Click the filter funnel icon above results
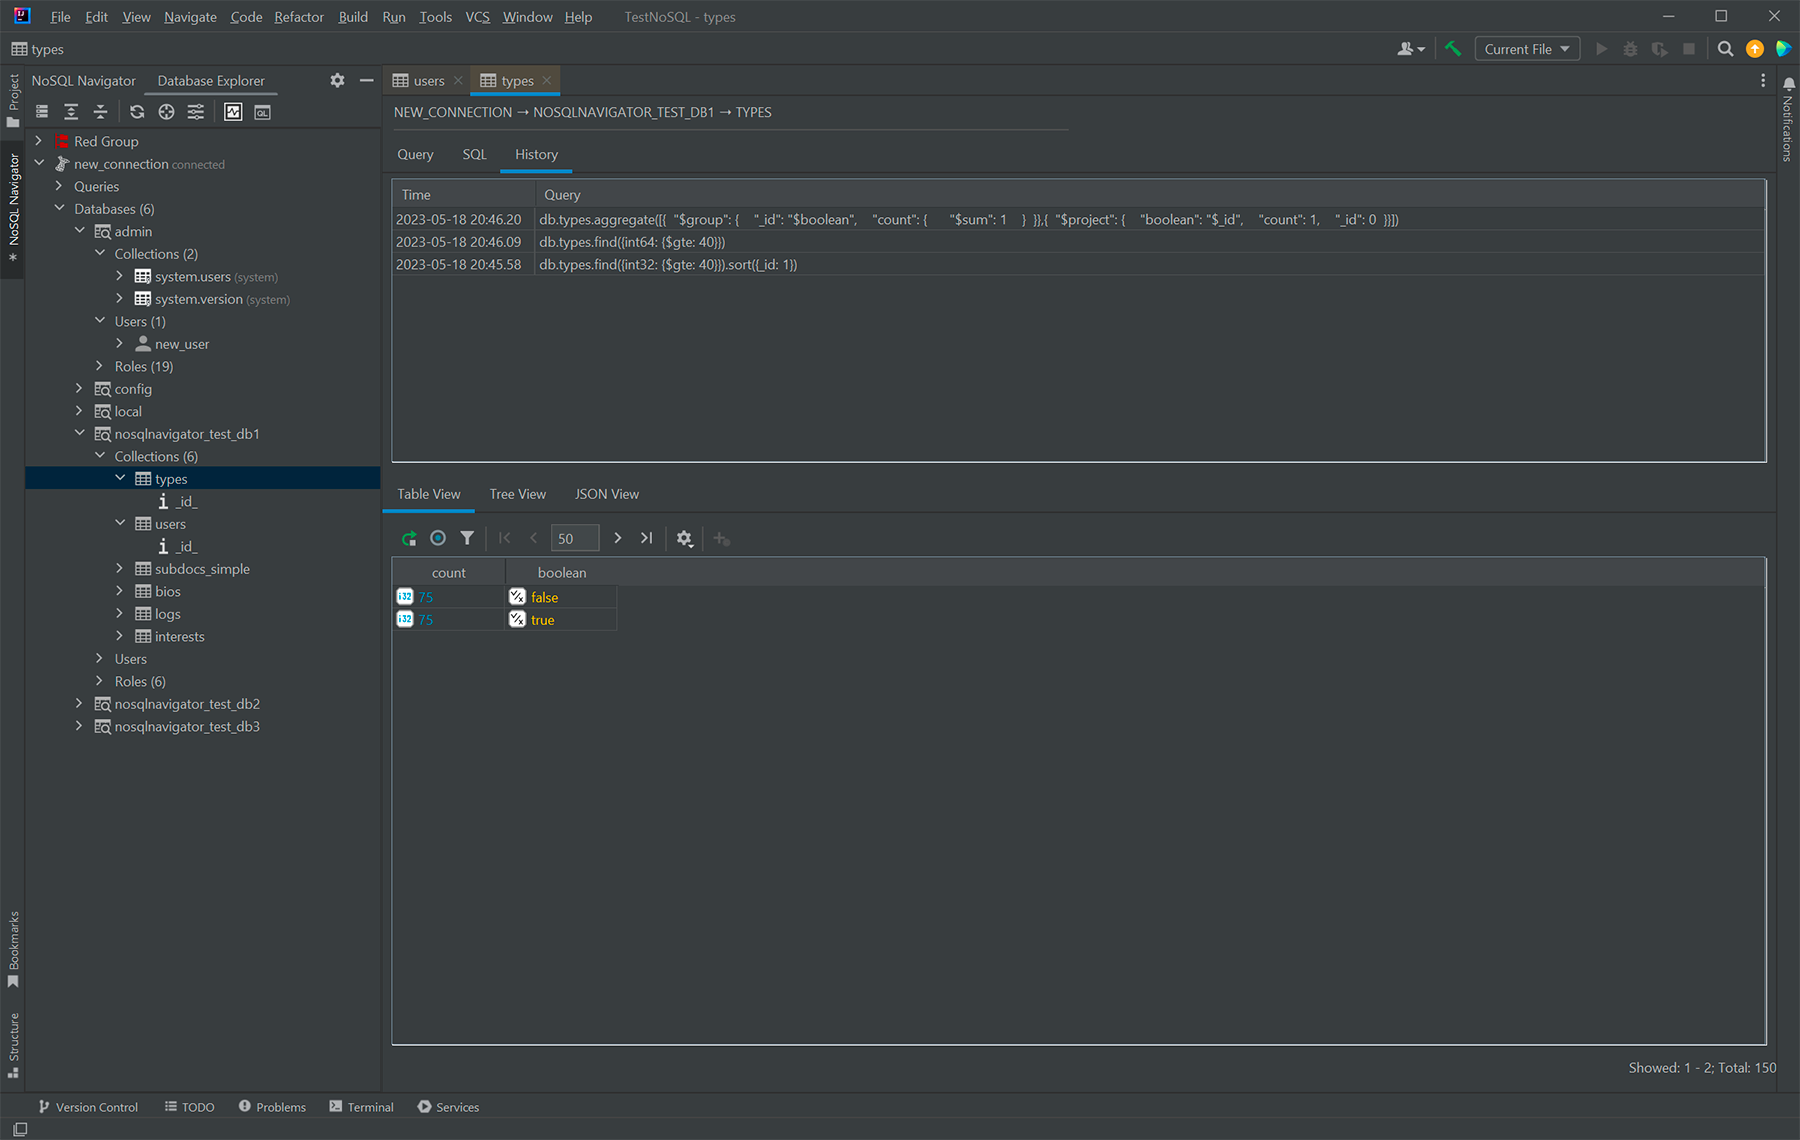This screenshot has height=1140, width=1800. 467,538
